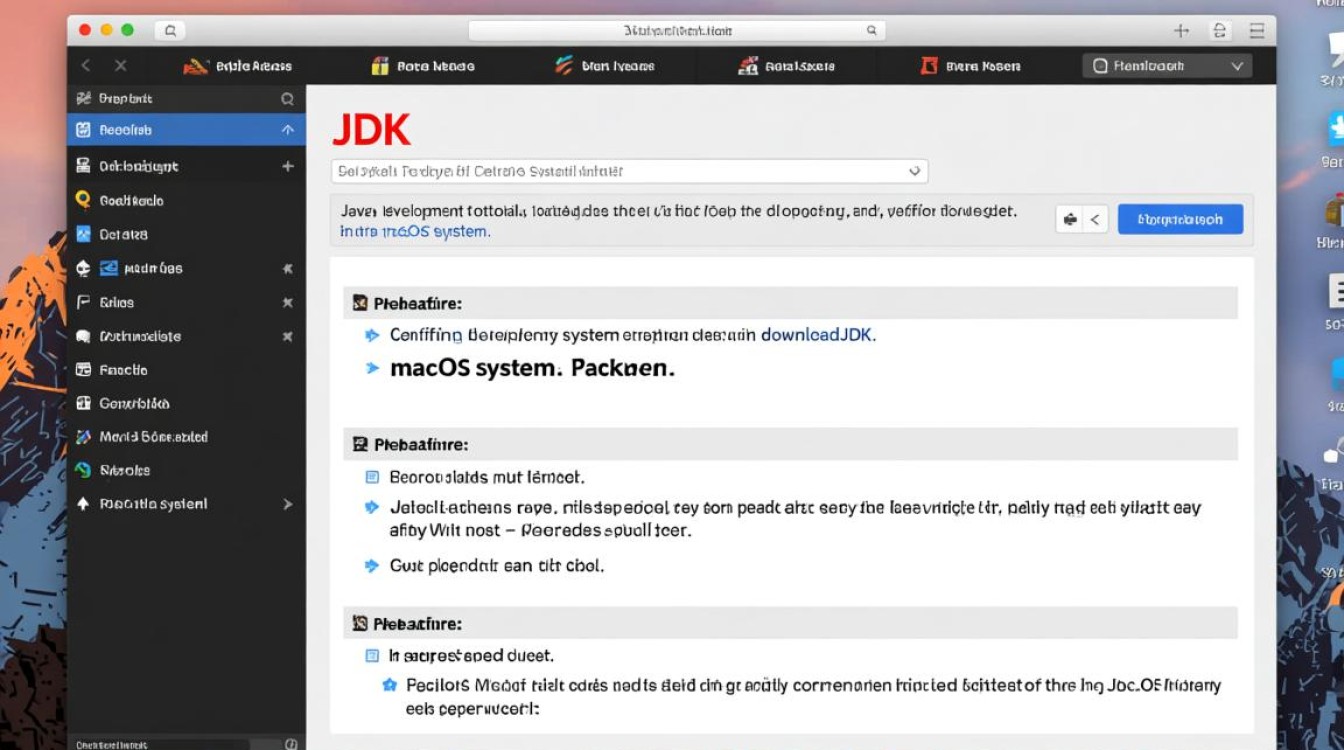Expand the selector dropdown below the JDK title

(914, 171)
